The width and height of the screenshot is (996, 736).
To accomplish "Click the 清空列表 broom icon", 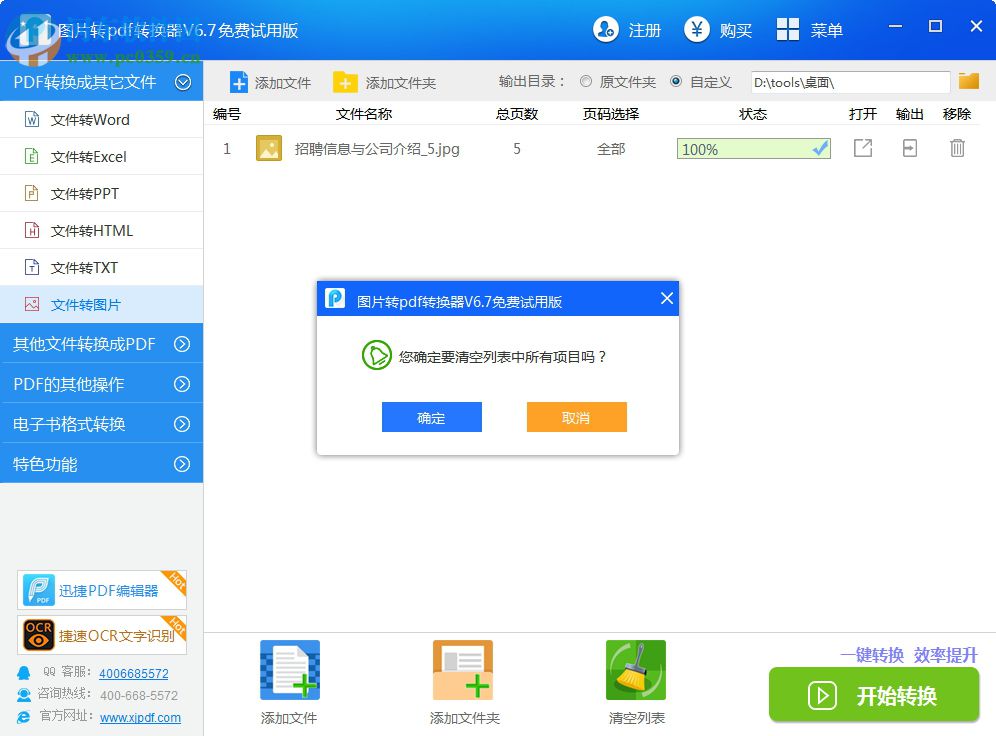I will click(x=636, y=670).
